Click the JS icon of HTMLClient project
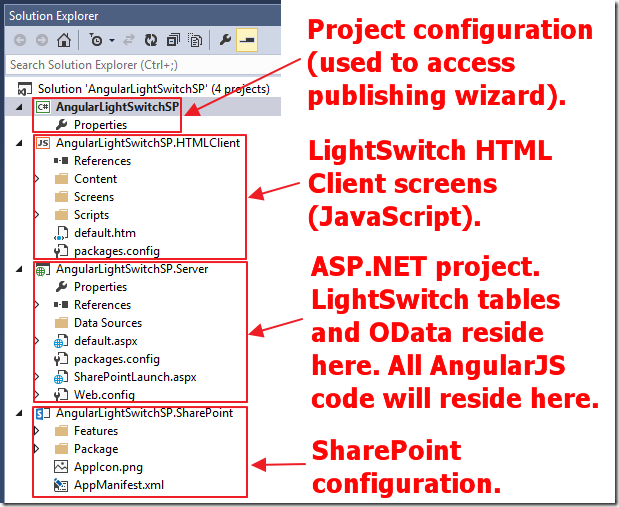Screen dimensions: 619x507 (x=43, y=143)
